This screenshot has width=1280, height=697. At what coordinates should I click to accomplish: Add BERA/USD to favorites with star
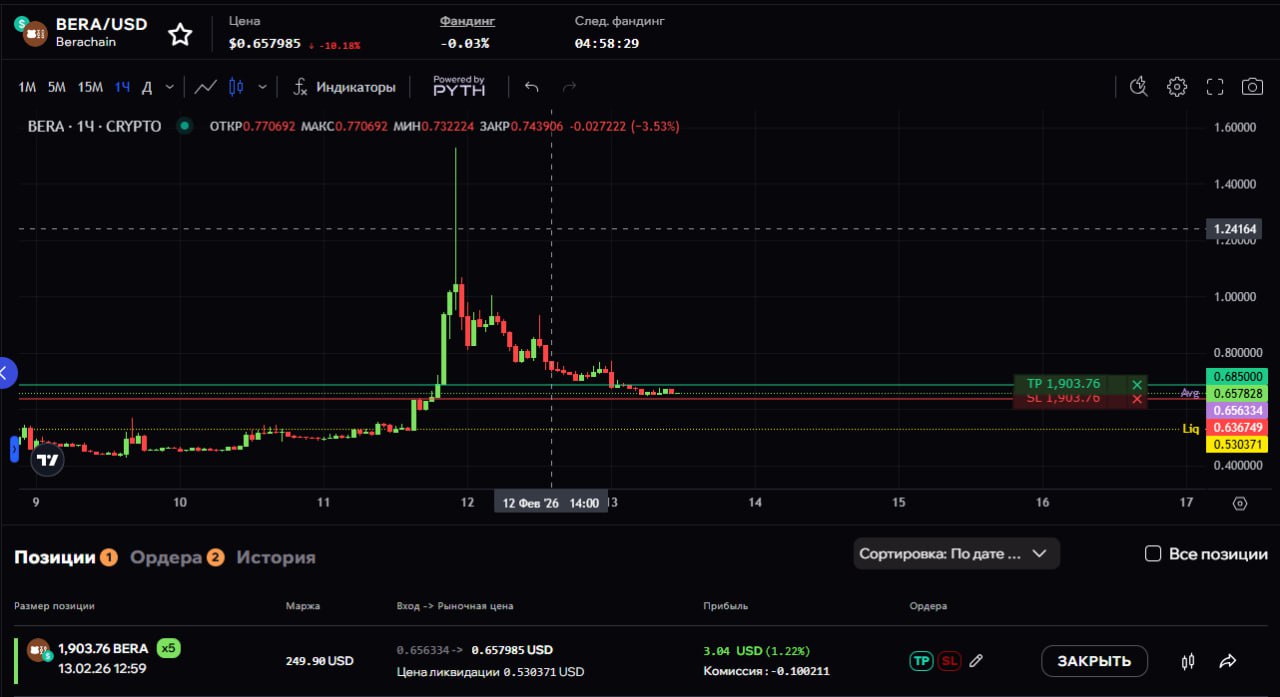pyautogui.click(x=180, y=35)
